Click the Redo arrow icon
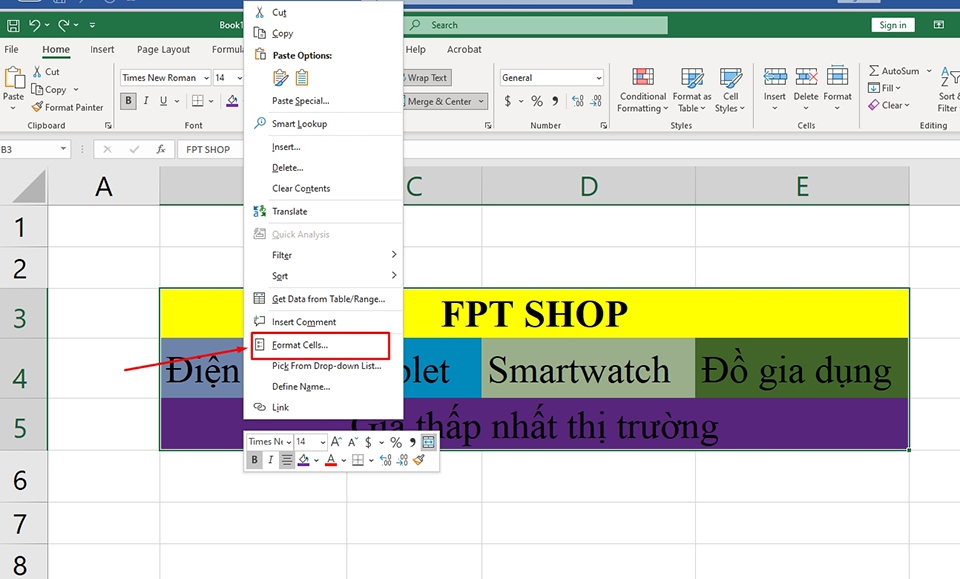 coord(64,25)
